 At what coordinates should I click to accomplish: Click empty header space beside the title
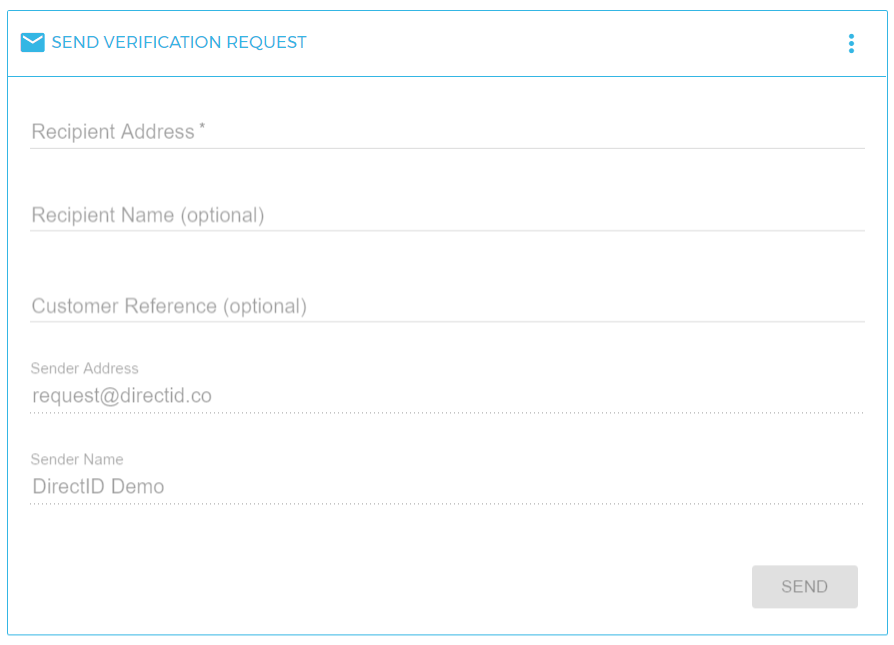click(570, 43)
